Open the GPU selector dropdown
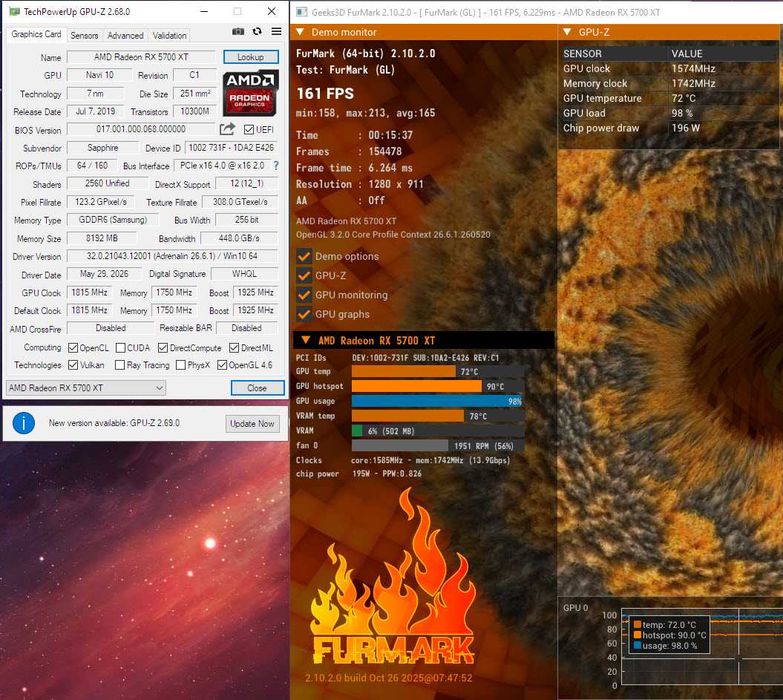Image resolution: width=783 pixels, height=700 pixels. [85, 388]
